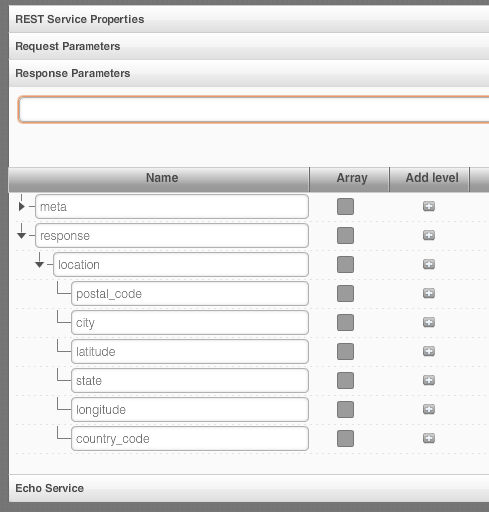The width and height of the screenshot is (489, 512).
Task: Click the Add level plus icon for latitude
Action: click(429, 351)
